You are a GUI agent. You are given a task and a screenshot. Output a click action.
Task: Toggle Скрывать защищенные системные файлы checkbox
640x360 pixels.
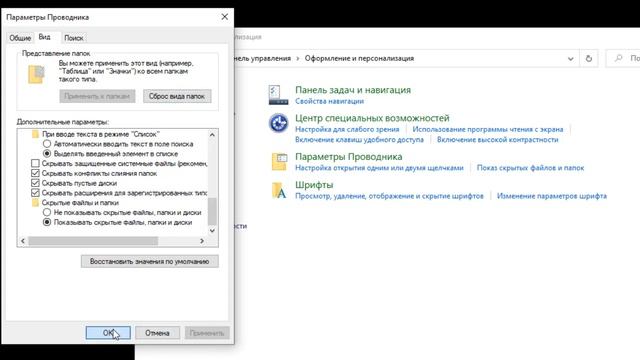(36, 164)
